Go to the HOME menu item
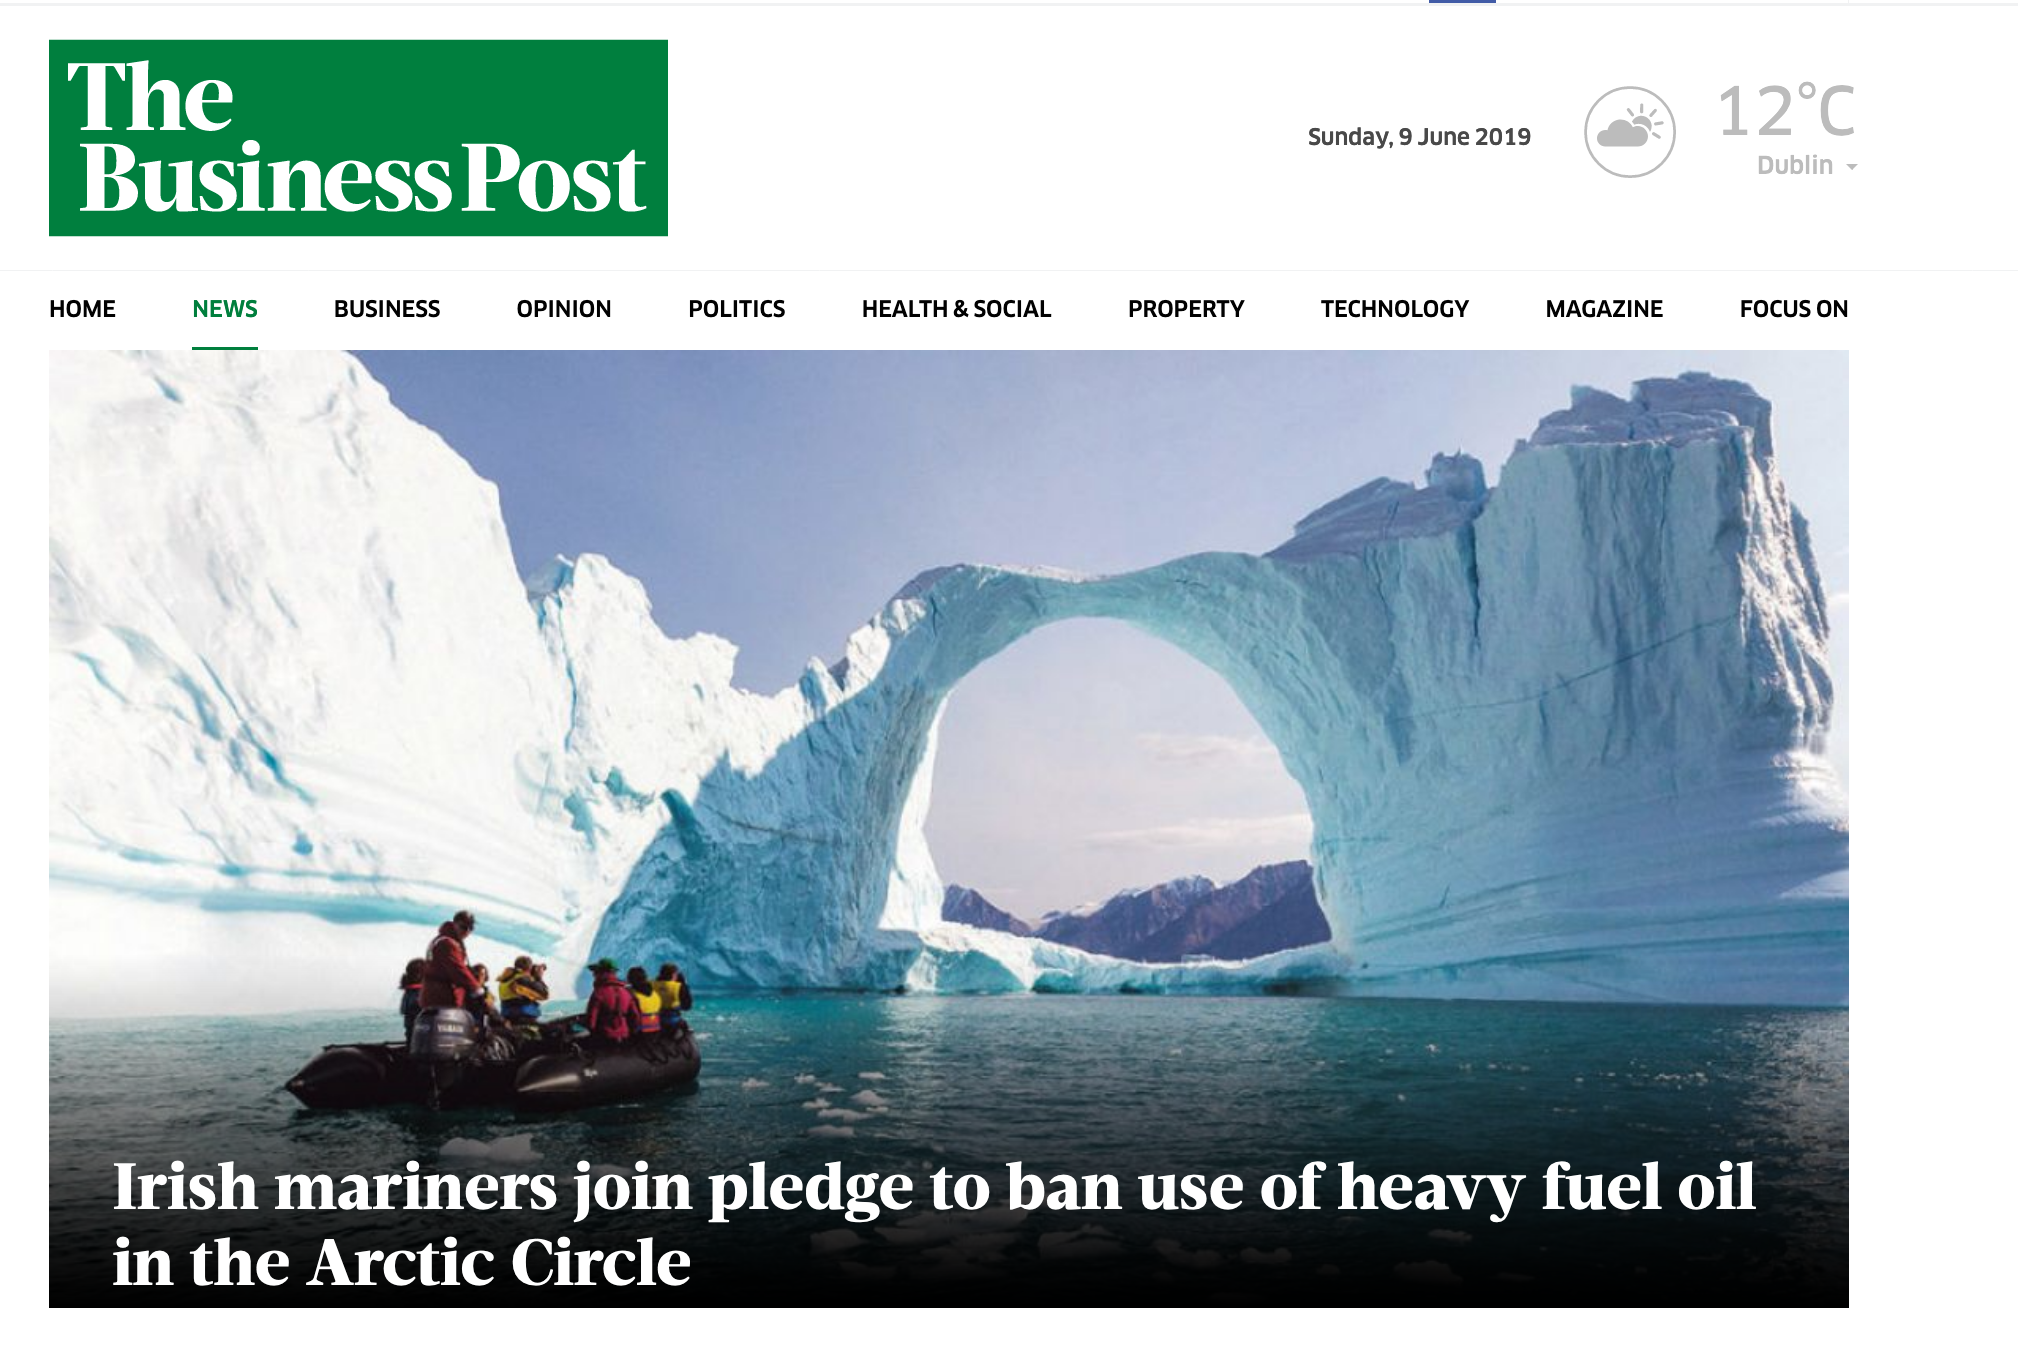The width and height of the screenshot is (2018, 1360). point(83,309)
